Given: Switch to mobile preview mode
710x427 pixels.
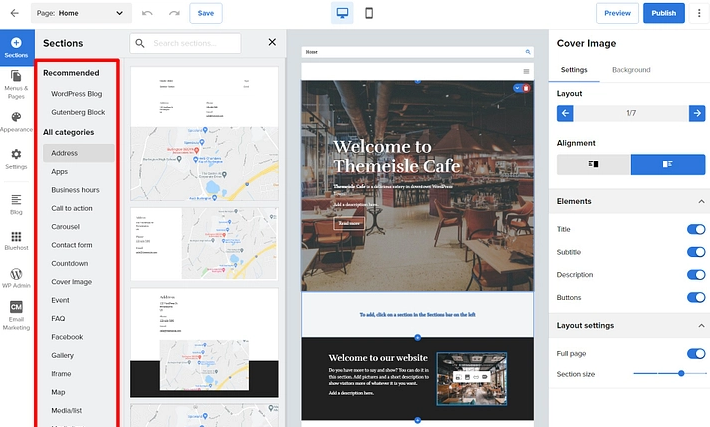Looking at the screenshot, I should (x=369, y=13).
